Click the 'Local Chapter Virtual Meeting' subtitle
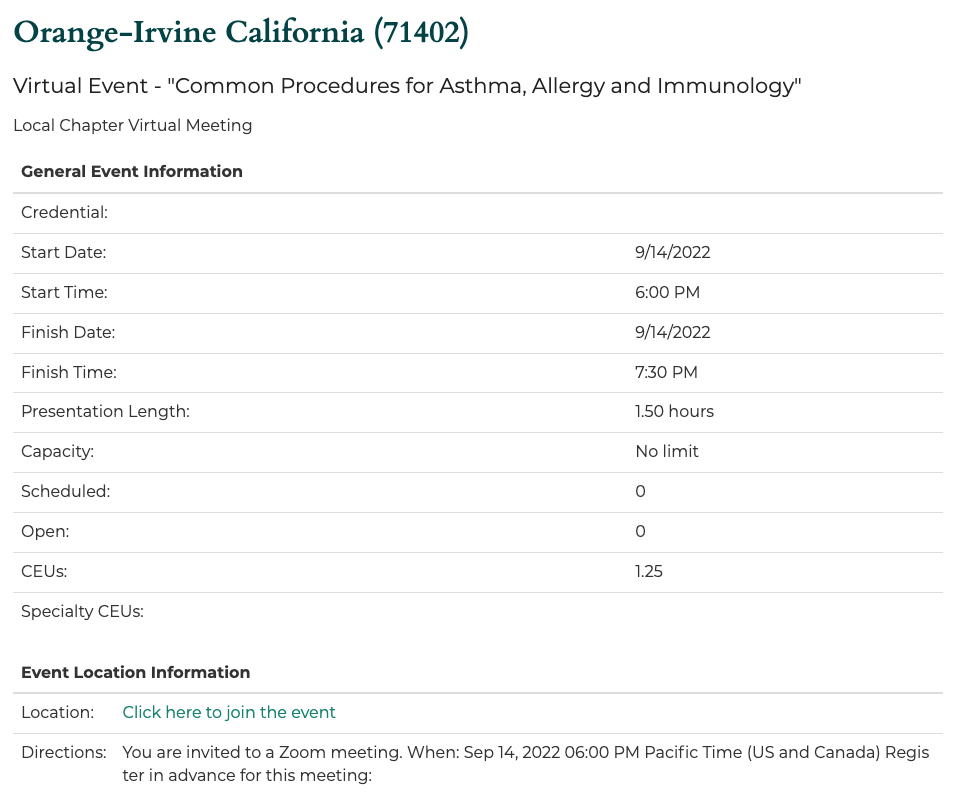This screenshot has width=958, height=808. coord(133,126)
